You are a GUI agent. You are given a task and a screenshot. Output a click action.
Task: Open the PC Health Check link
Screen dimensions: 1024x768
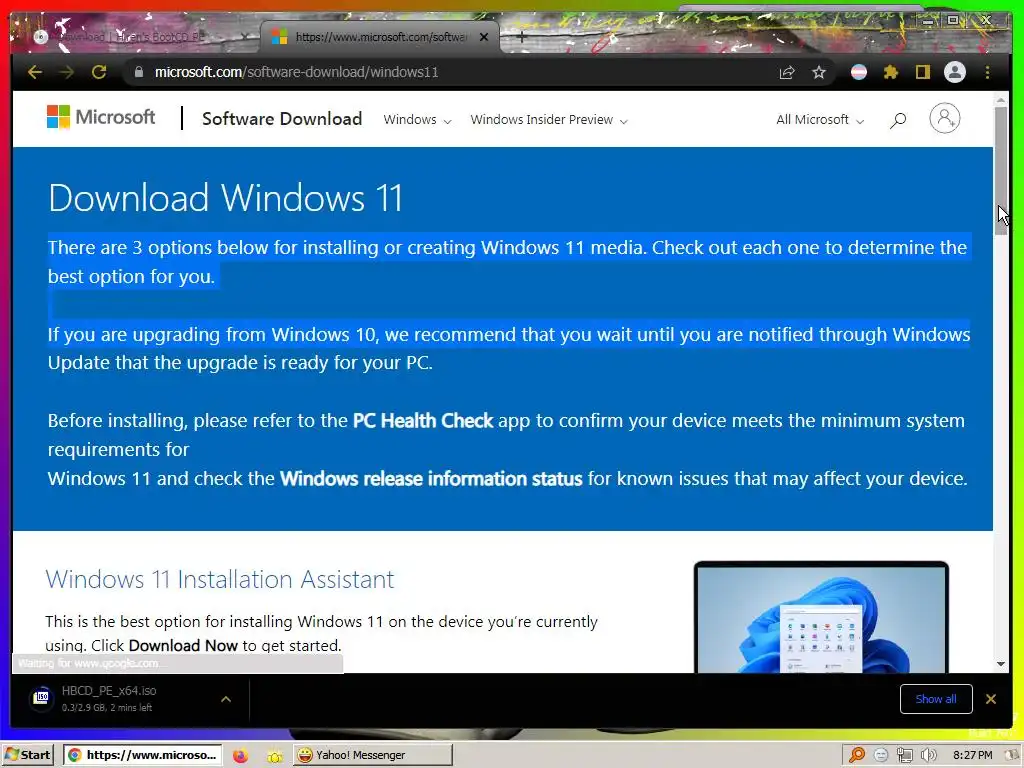pos(423,421)
